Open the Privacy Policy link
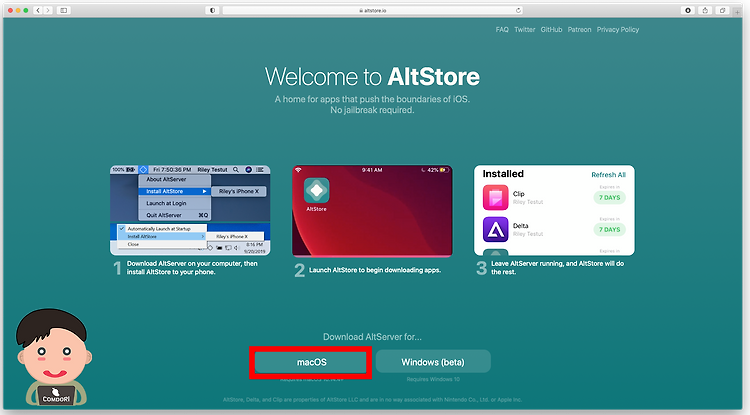Screen dimensions: 750x415 [618, 30]
